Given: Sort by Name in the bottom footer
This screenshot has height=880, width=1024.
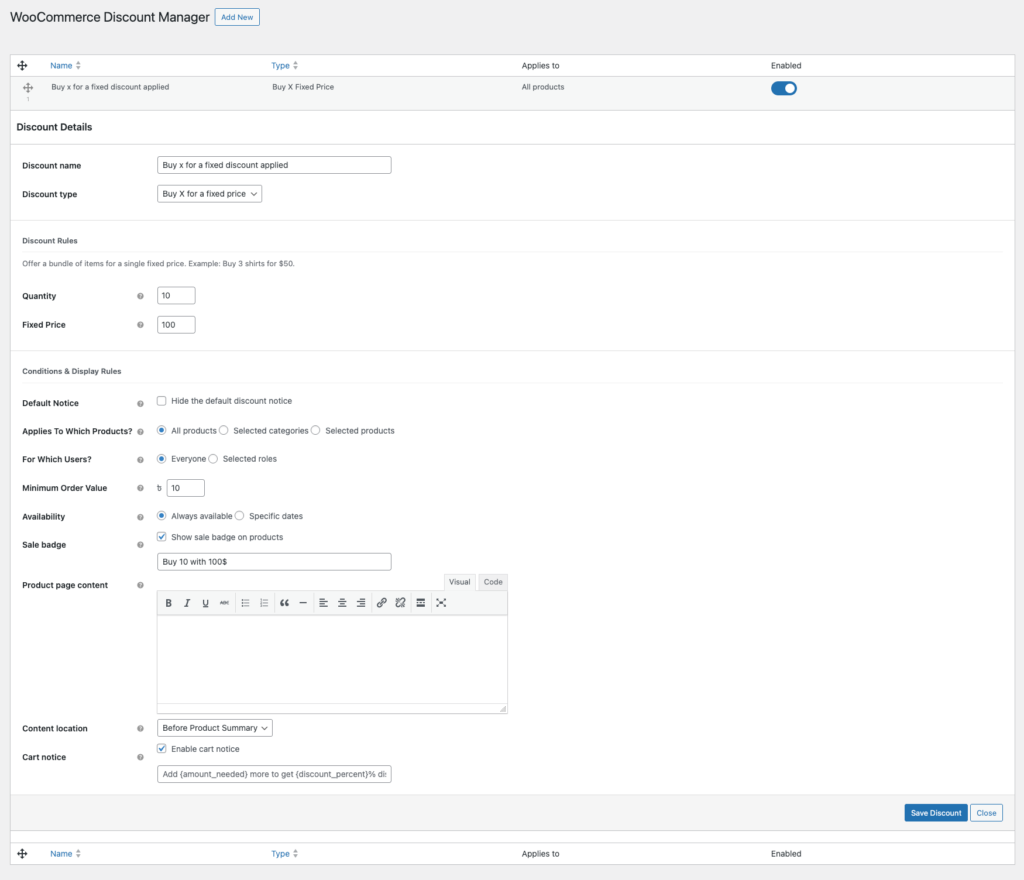Looking at the screenshot, I should pyautogui.click(x=65, y=854).
